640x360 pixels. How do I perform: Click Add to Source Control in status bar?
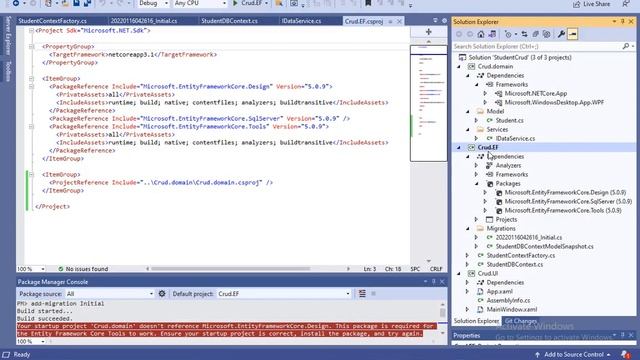(572, 354)
